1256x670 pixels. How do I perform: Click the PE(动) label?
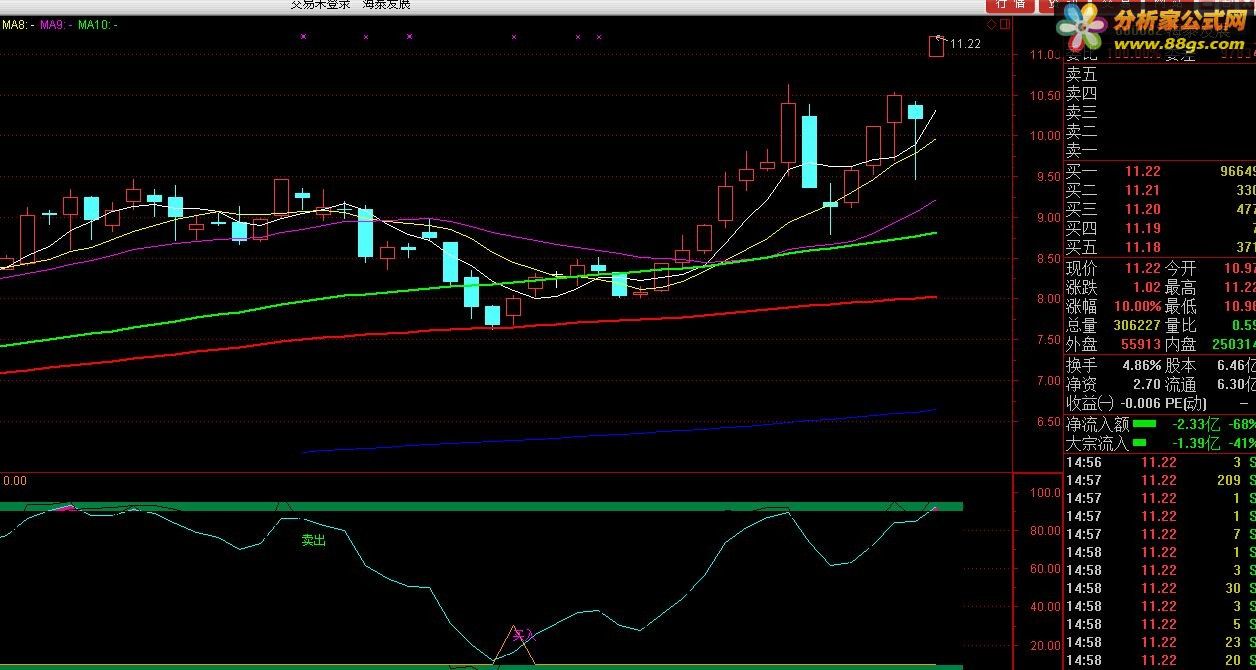coord(1186,404)
